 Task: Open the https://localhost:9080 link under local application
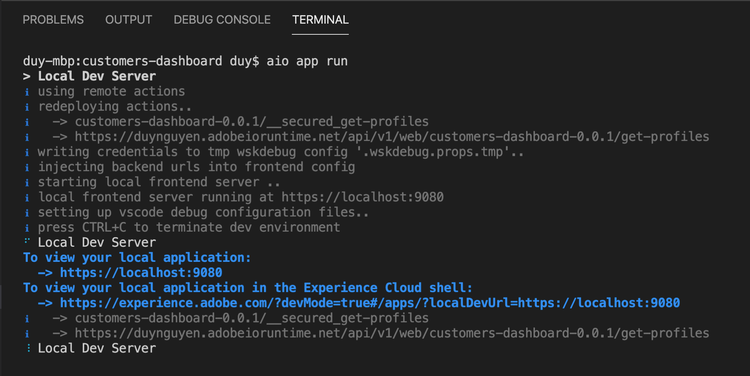[x=141, y=273]
